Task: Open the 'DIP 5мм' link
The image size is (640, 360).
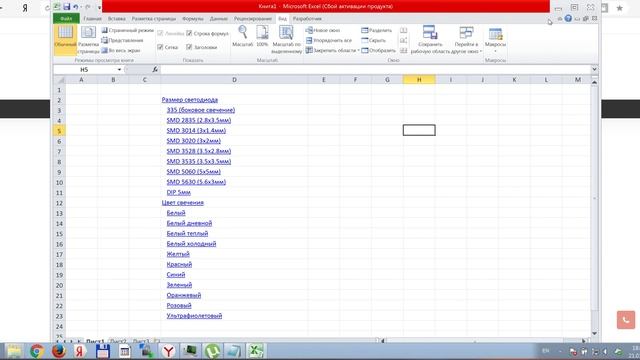Action: (178, 192)
